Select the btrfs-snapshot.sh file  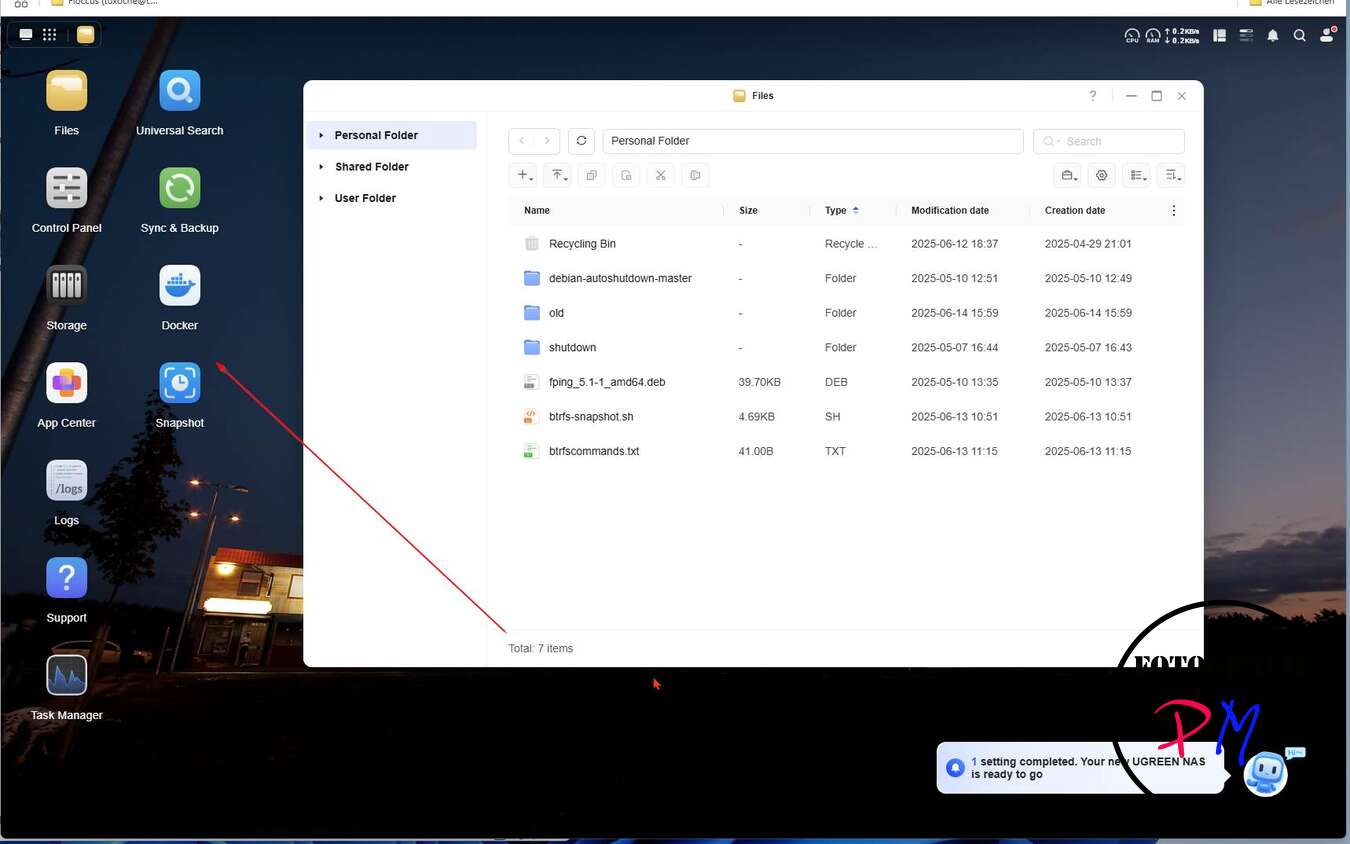(x=846, y=416)
